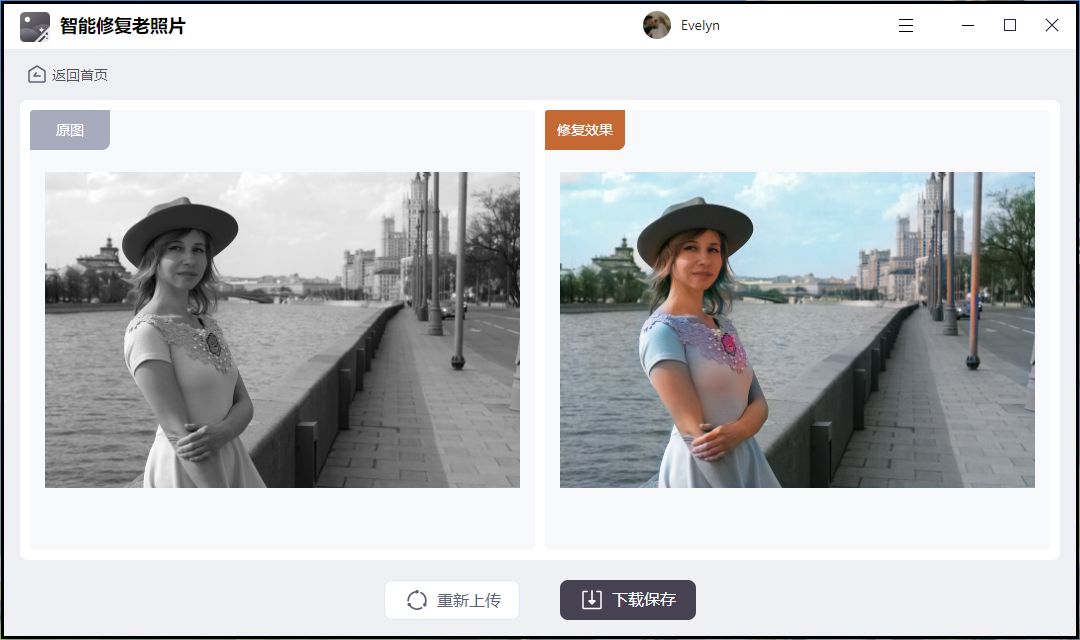Image resolution: width=1080 pixels, height=640 pixels.
Task: Select the 原图 label tab
Action: tap(70, 130)
